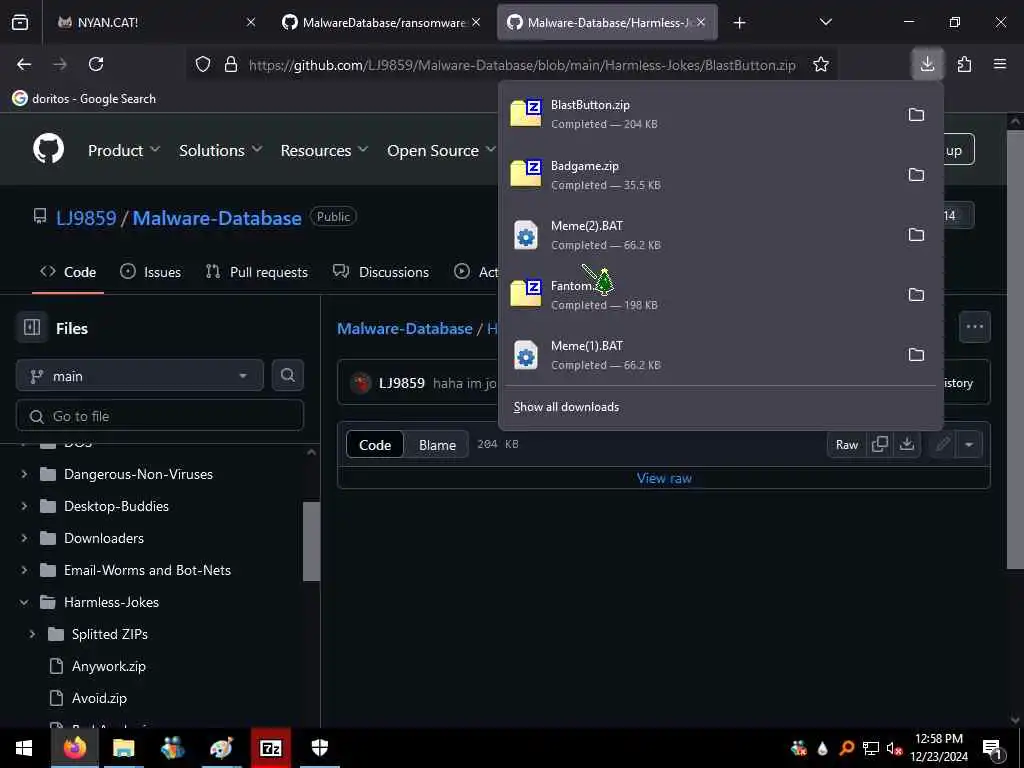Switch to the Issues tab
This screenshot has width=1024, height=768.
pos(151,272)
